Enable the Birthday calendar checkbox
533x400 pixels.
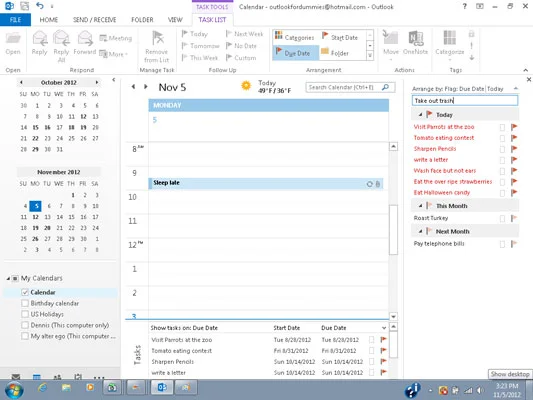coord(25,303)
